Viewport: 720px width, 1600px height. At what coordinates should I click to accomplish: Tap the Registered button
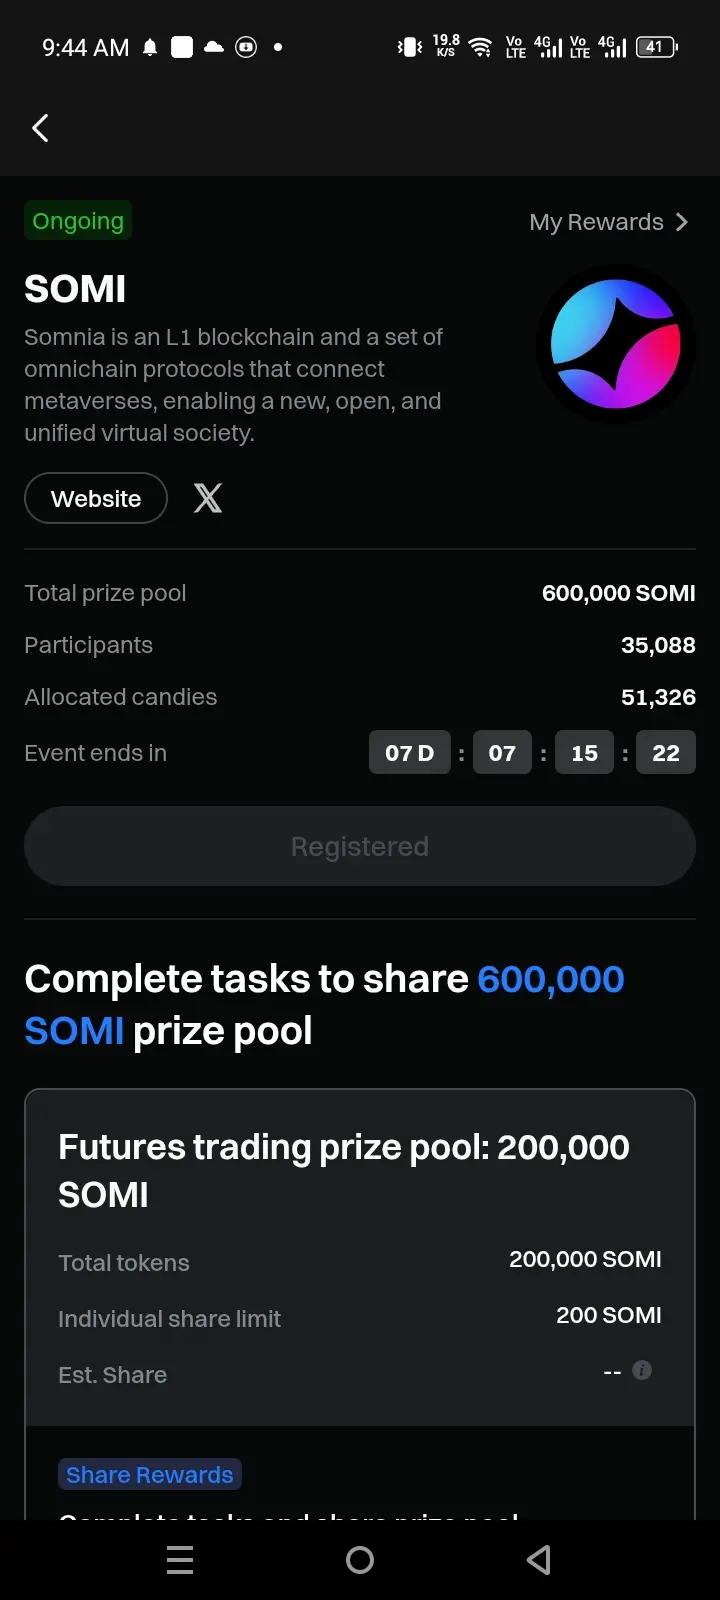[x=360, y=846]
